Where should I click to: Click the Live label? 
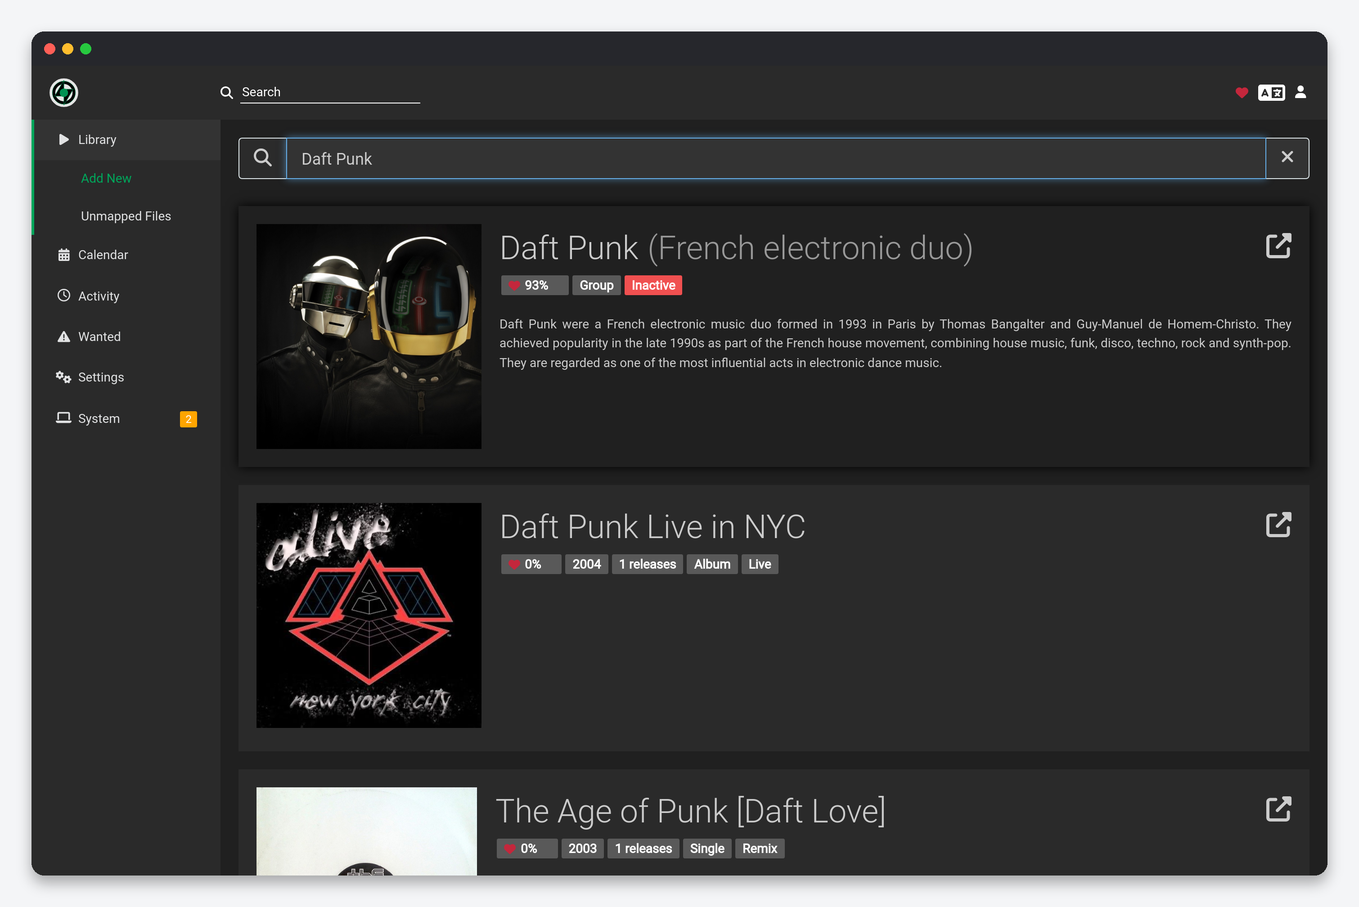click(760, 564)
